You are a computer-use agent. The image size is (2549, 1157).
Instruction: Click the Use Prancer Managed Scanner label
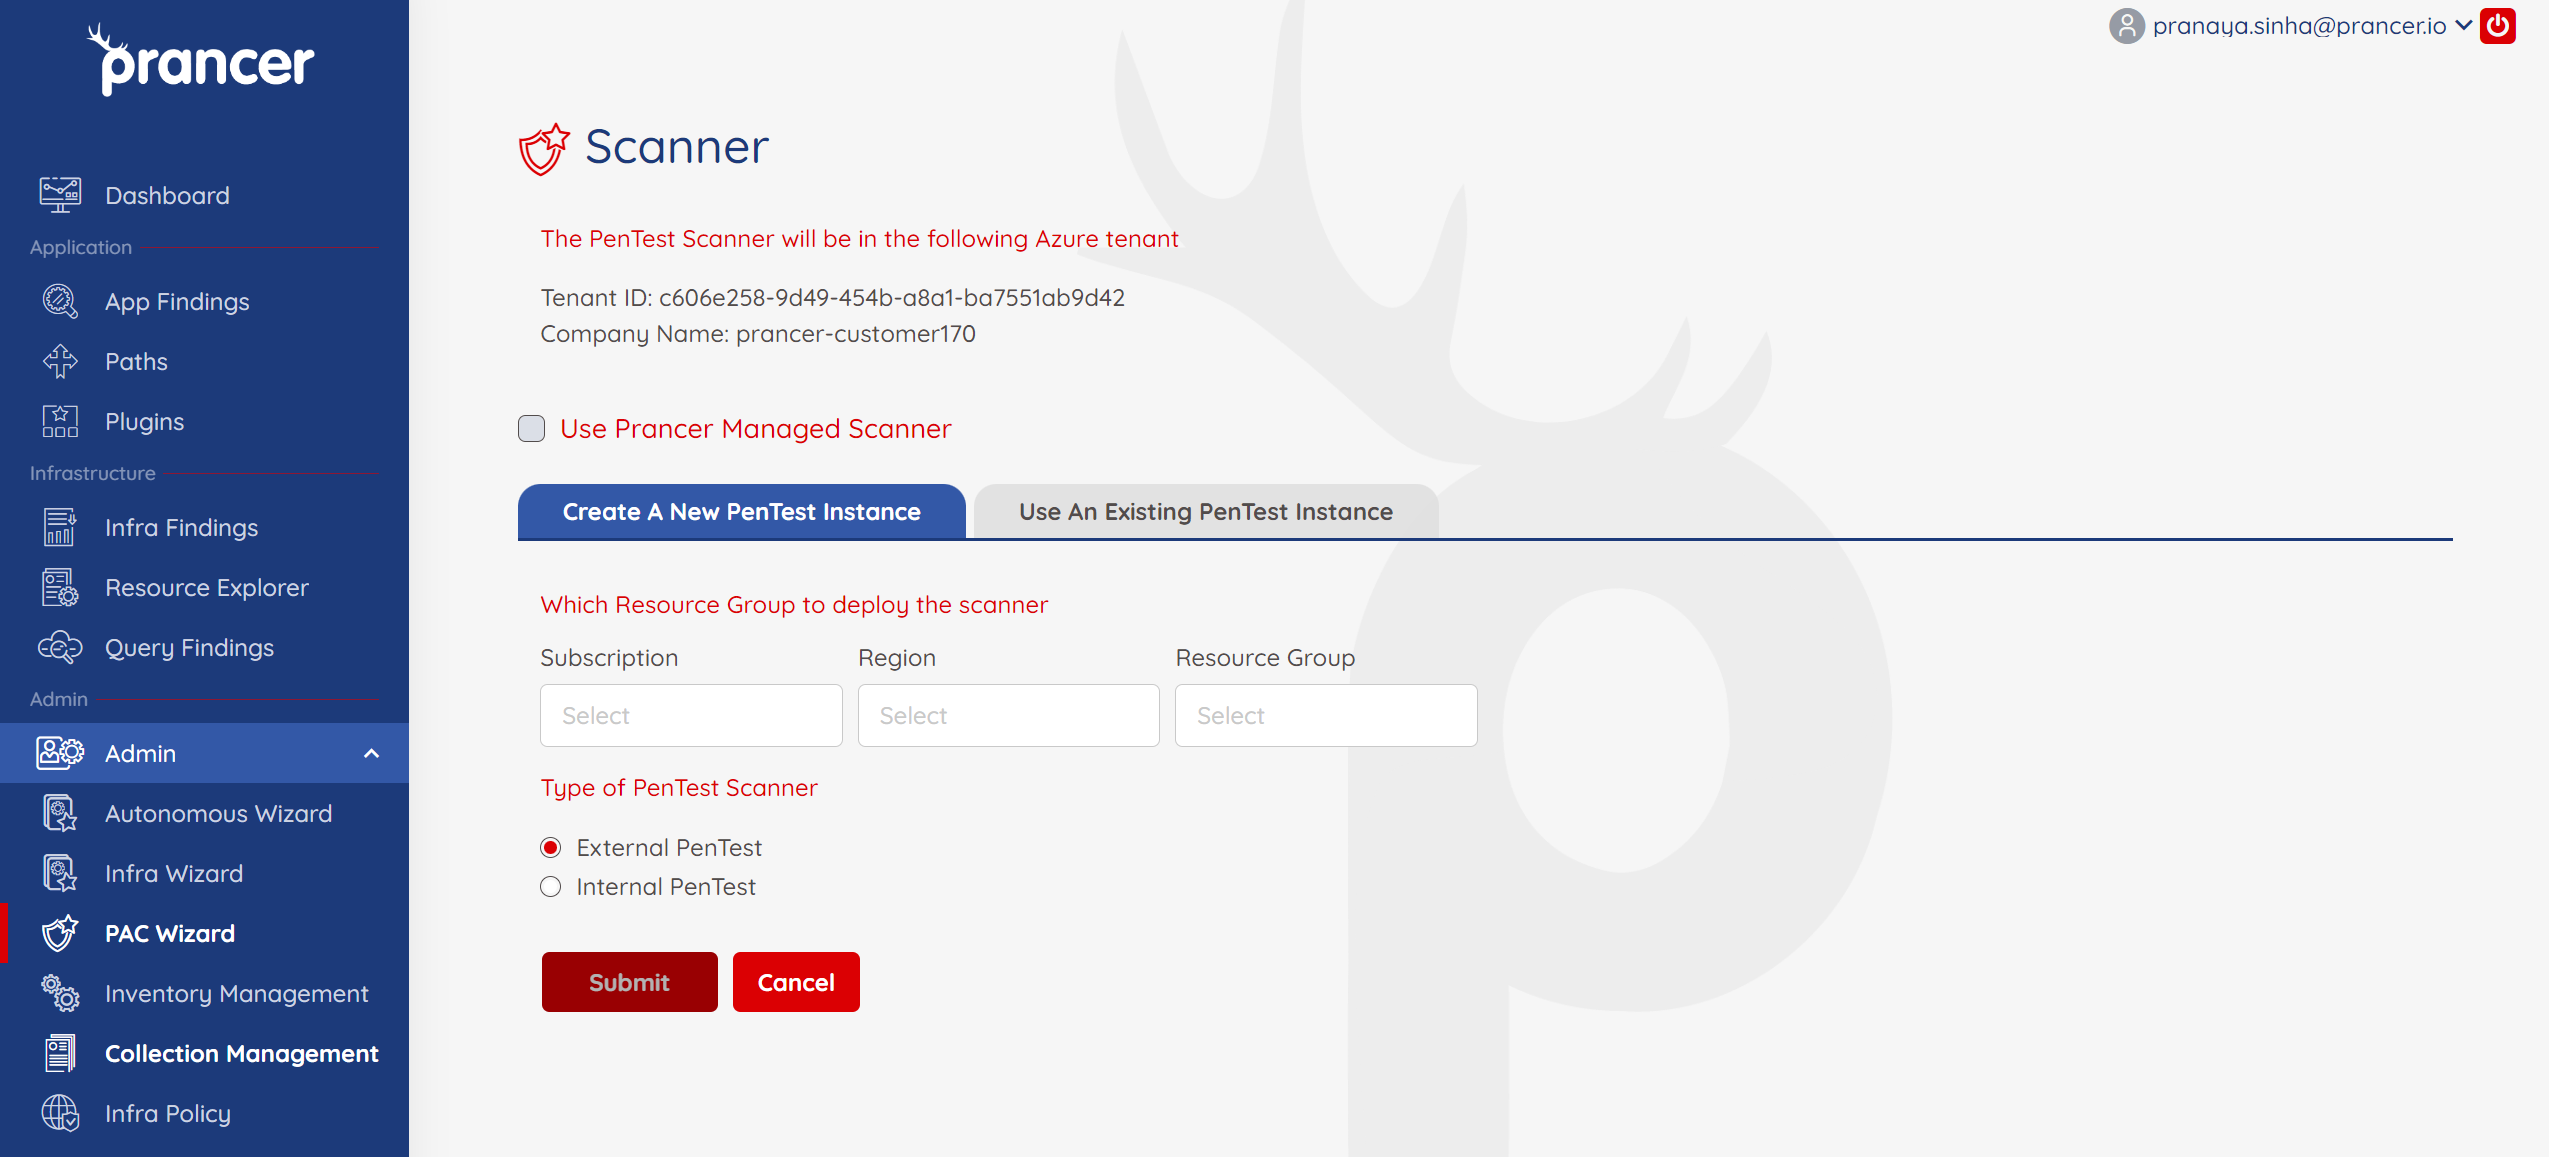[x=756, y=429]
